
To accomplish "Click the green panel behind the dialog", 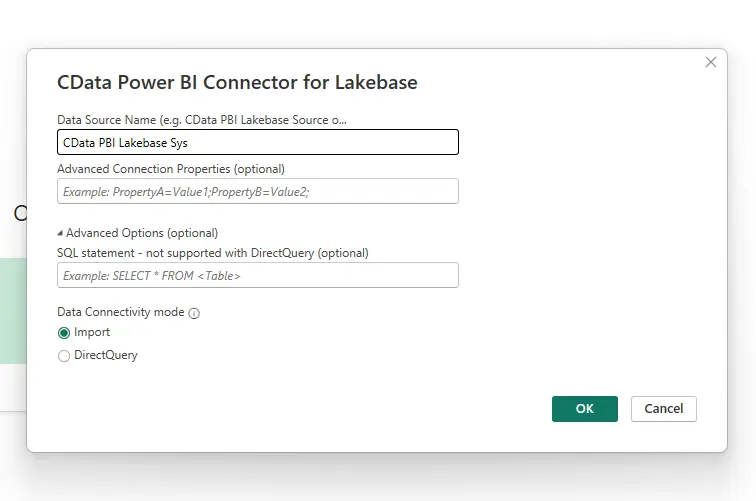I will click(12, 310).
